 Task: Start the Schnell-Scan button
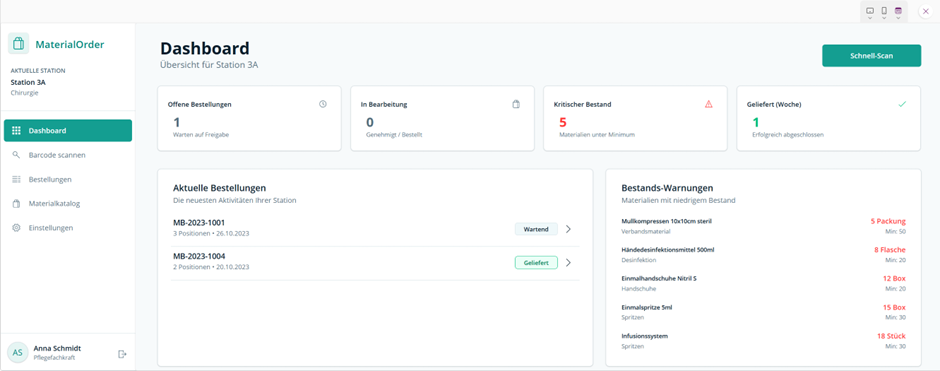tap(871, 55)
